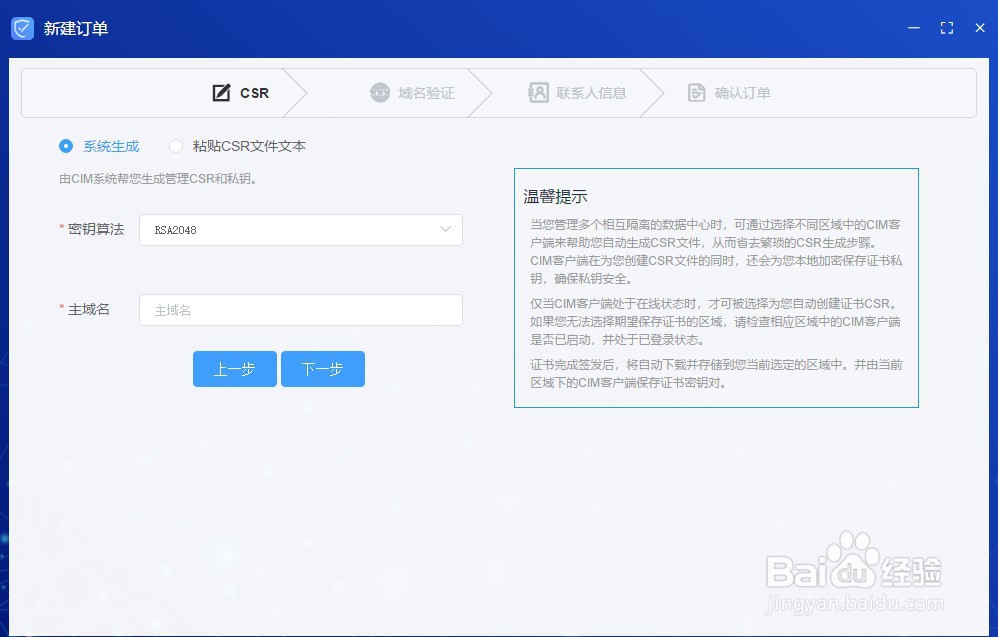
Task: Expand the dropdown arrow for key algorithm
Action: coord(446,229)
